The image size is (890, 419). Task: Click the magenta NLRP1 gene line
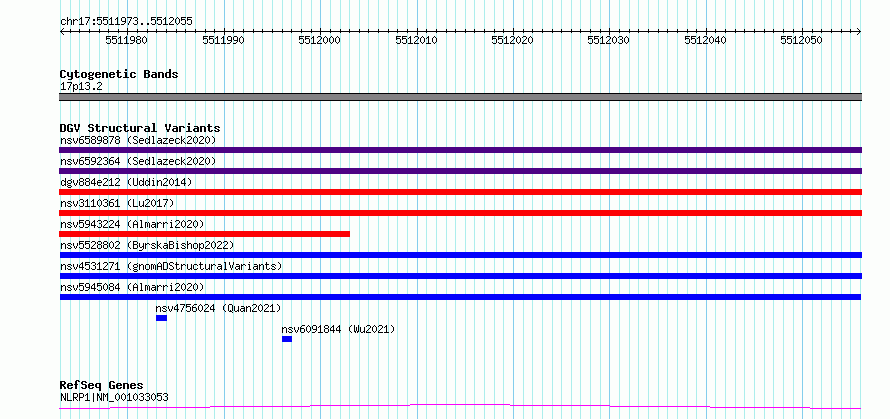pyautogui.click(x=460, y=406)
